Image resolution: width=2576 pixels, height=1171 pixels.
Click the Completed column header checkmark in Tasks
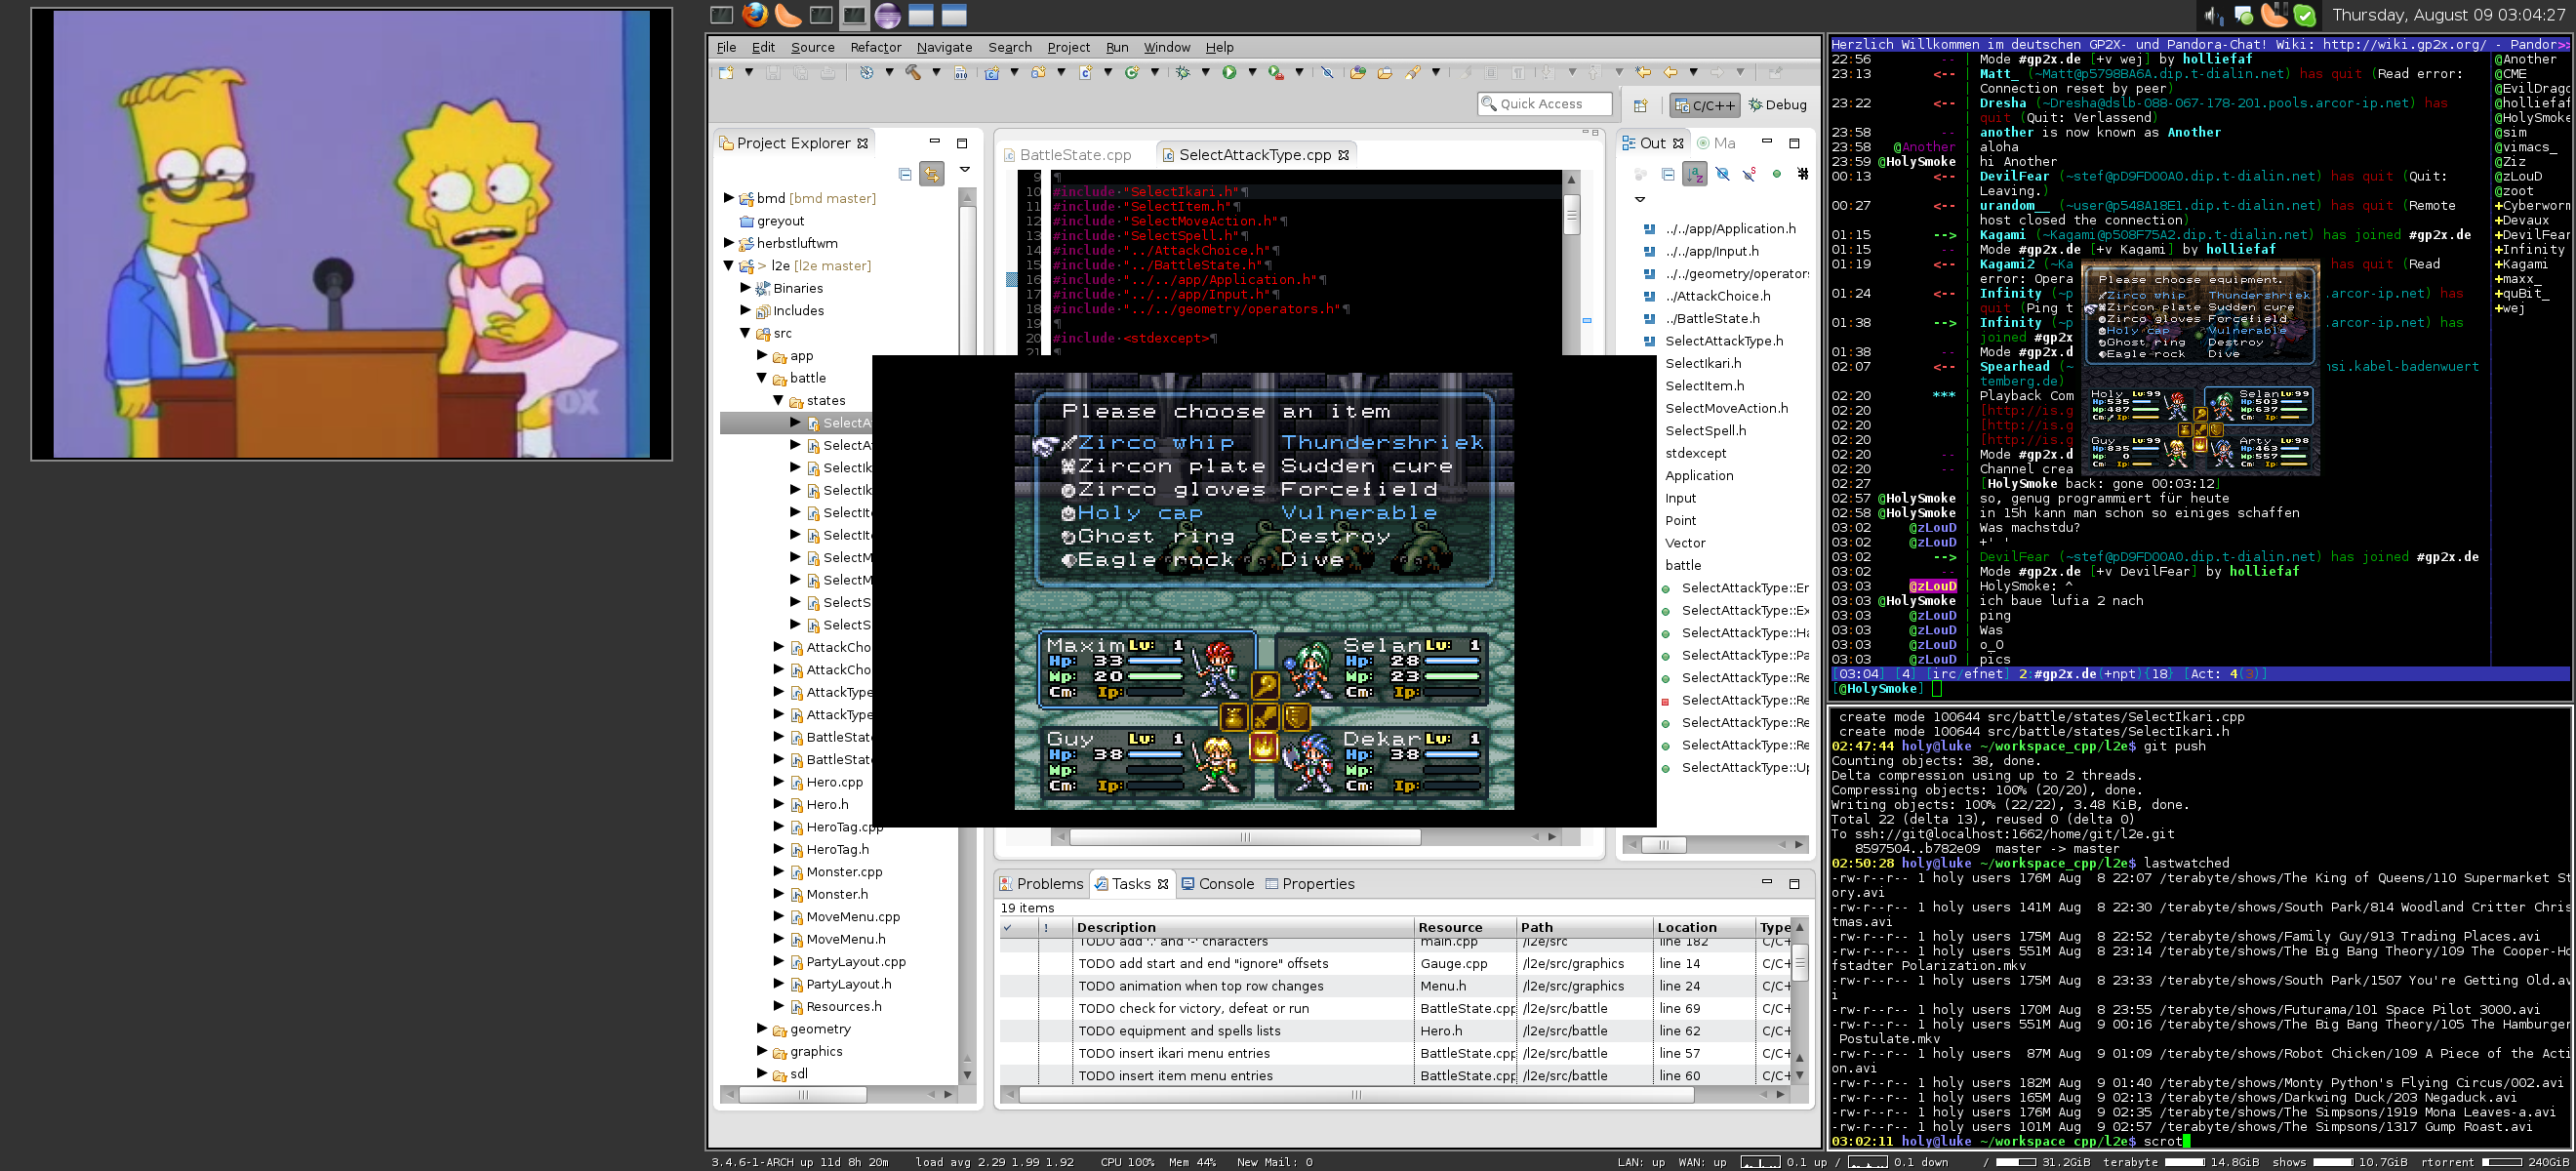(x=1008, y=928)
